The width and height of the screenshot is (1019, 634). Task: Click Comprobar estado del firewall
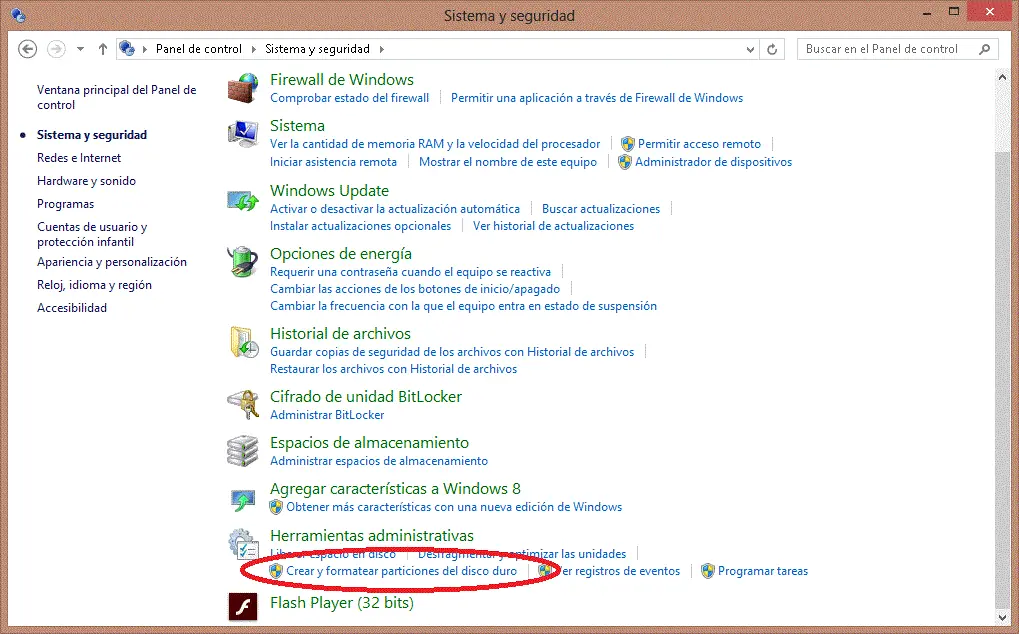pyautogui.click(x=350, y=98)
